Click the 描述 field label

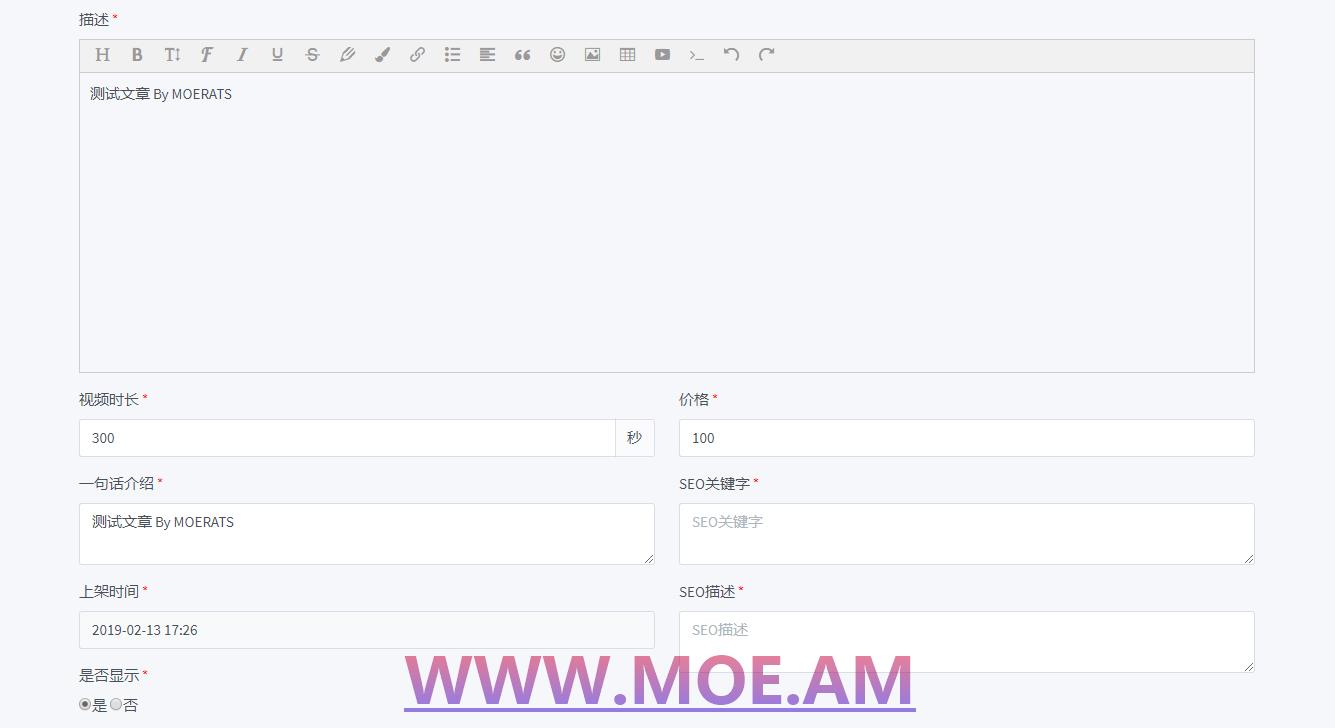tap(94, 19)
